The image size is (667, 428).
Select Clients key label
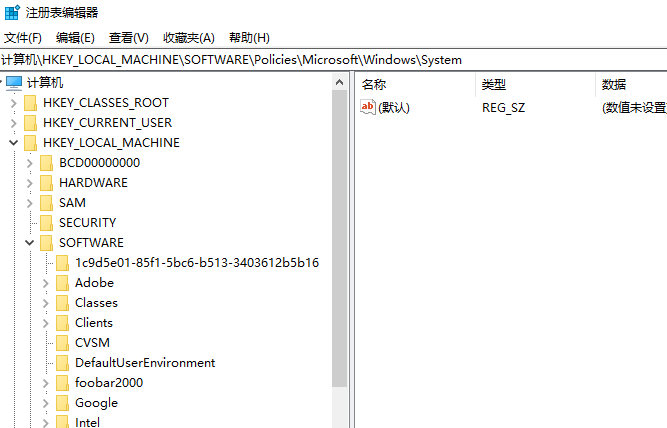click(x=94, y=323)
